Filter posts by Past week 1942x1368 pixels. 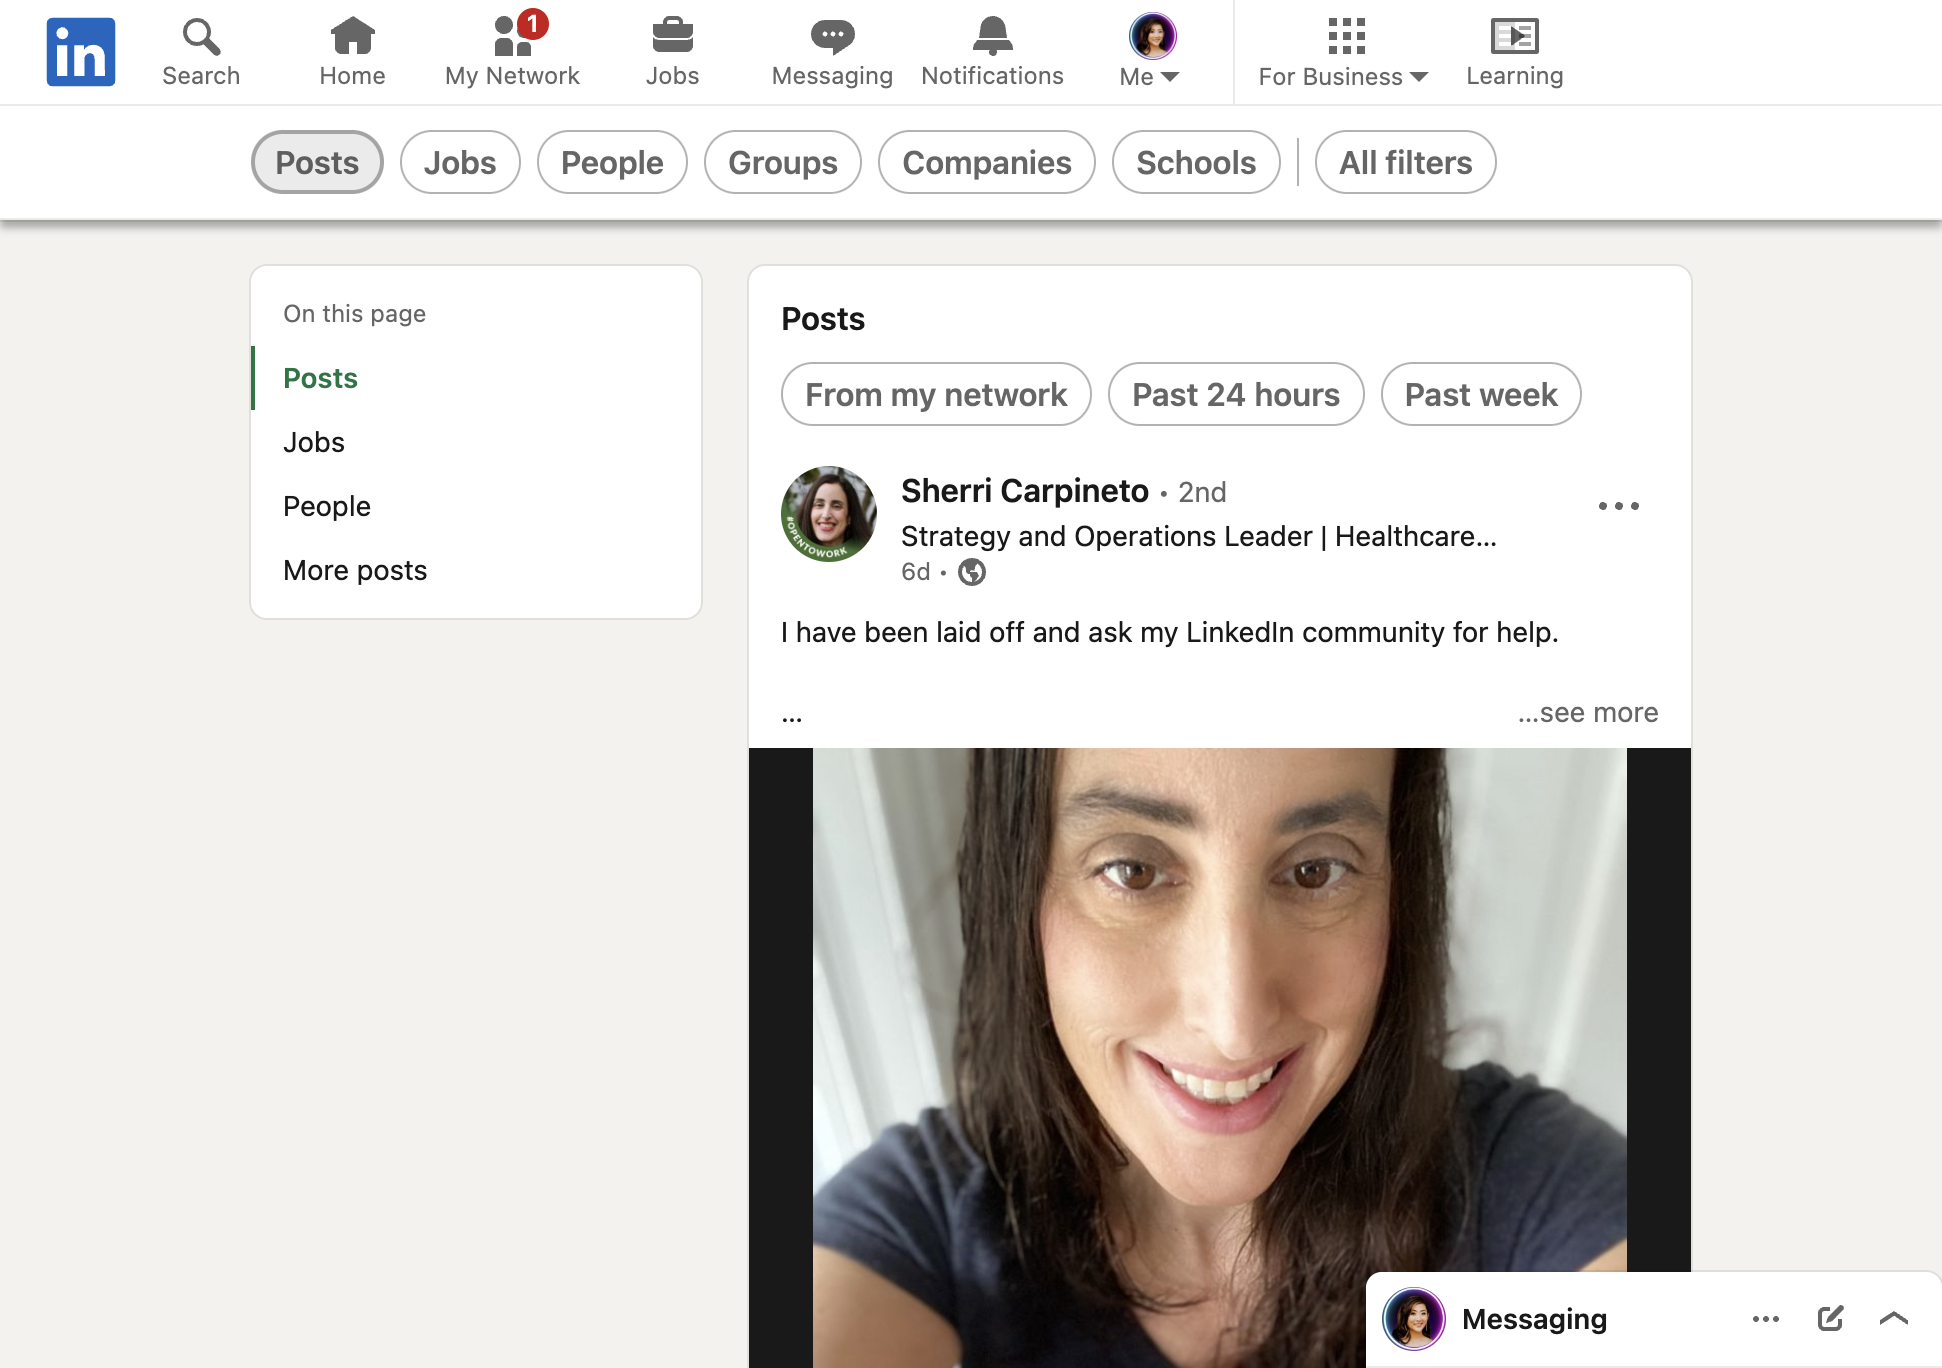[1481, 394]
